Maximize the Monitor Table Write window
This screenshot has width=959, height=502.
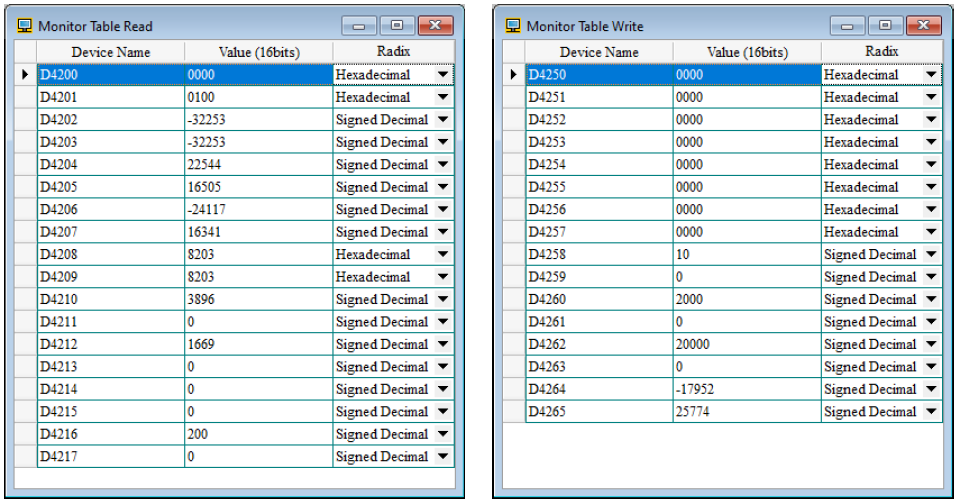tap(884, 26)
